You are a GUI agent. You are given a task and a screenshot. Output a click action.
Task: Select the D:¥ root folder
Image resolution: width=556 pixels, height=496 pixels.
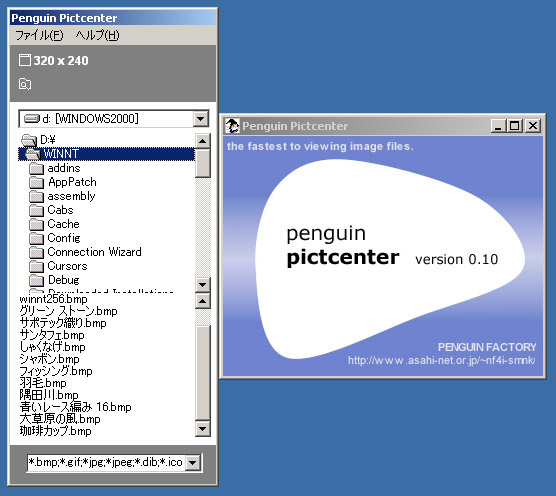[x=48, y=140]
